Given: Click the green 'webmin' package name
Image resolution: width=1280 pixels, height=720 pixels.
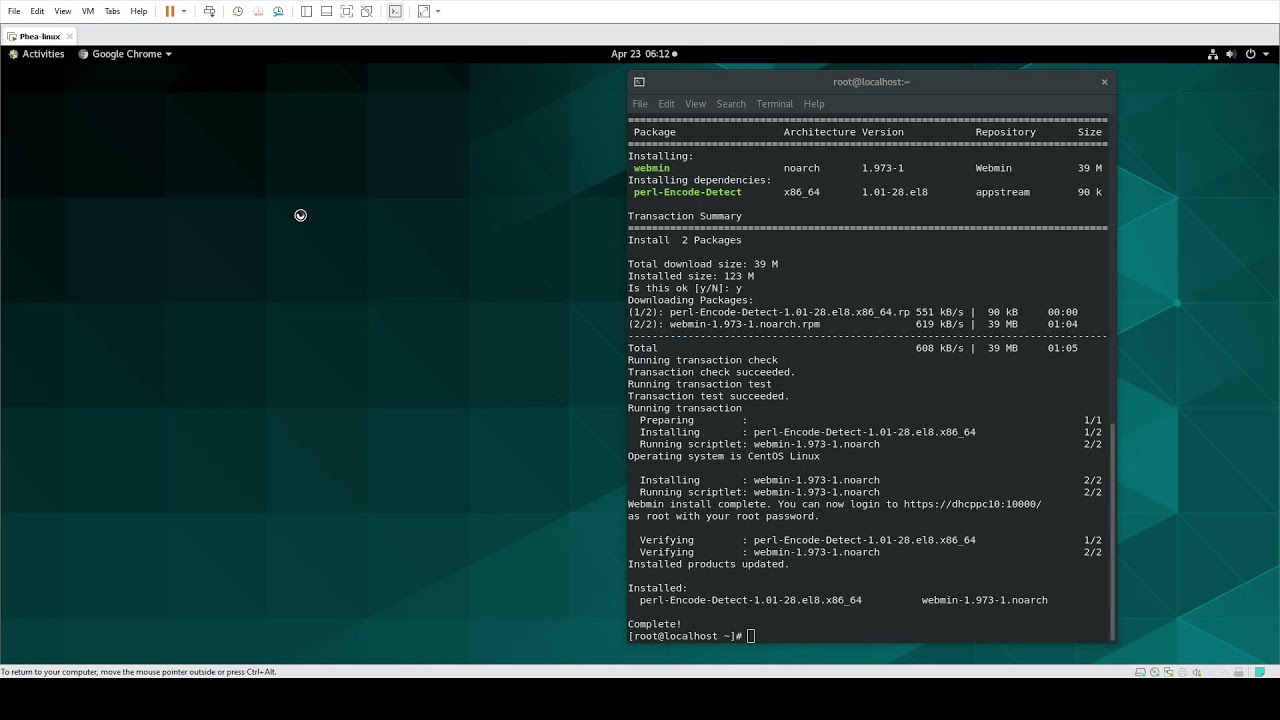Looking at the screenshot, I should (652, 168).
